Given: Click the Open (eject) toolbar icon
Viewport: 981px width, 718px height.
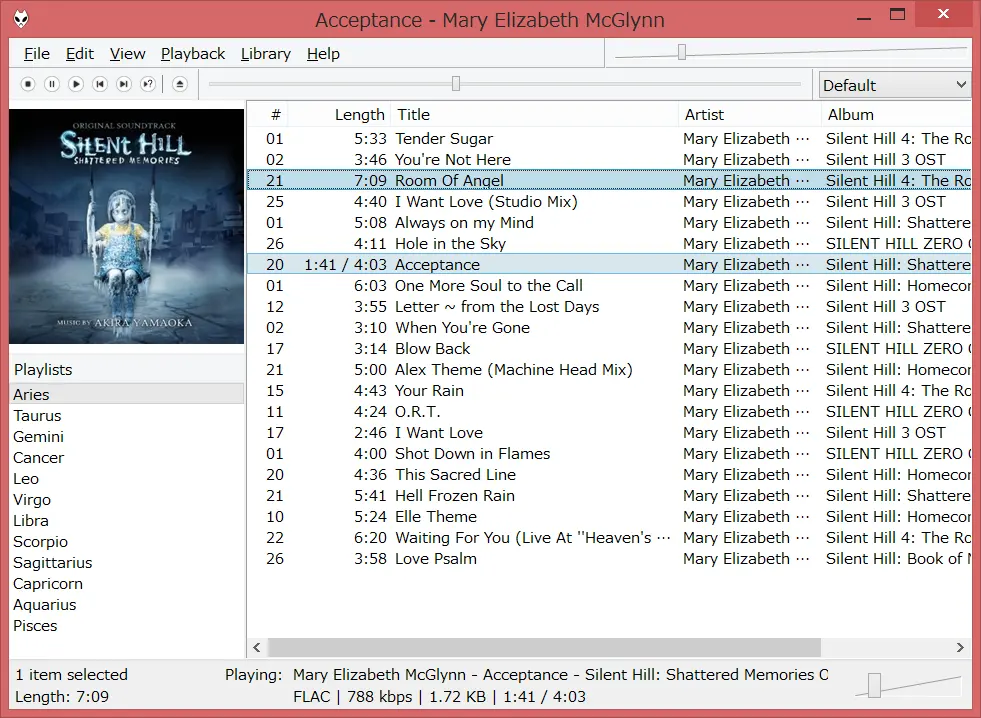Looking at the screenshot, I should 180,84.
